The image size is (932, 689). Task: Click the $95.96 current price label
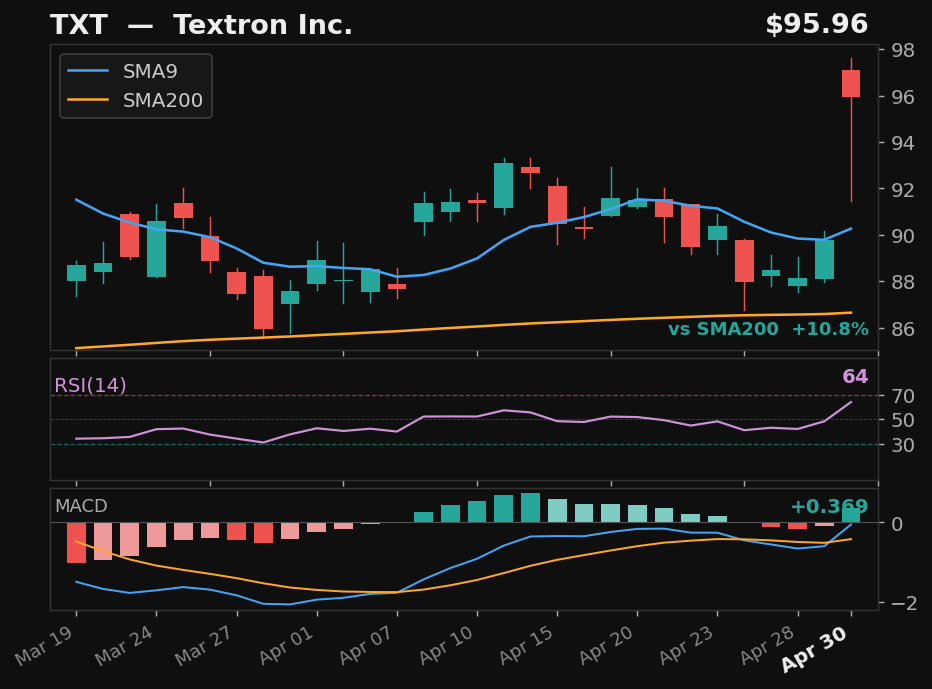817,24
